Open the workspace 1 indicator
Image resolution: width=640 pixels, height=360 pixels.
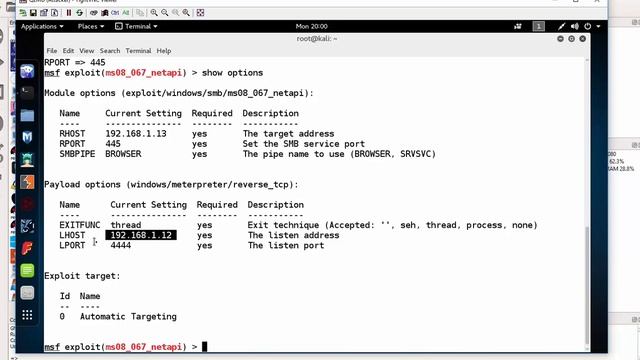point(538,26)
